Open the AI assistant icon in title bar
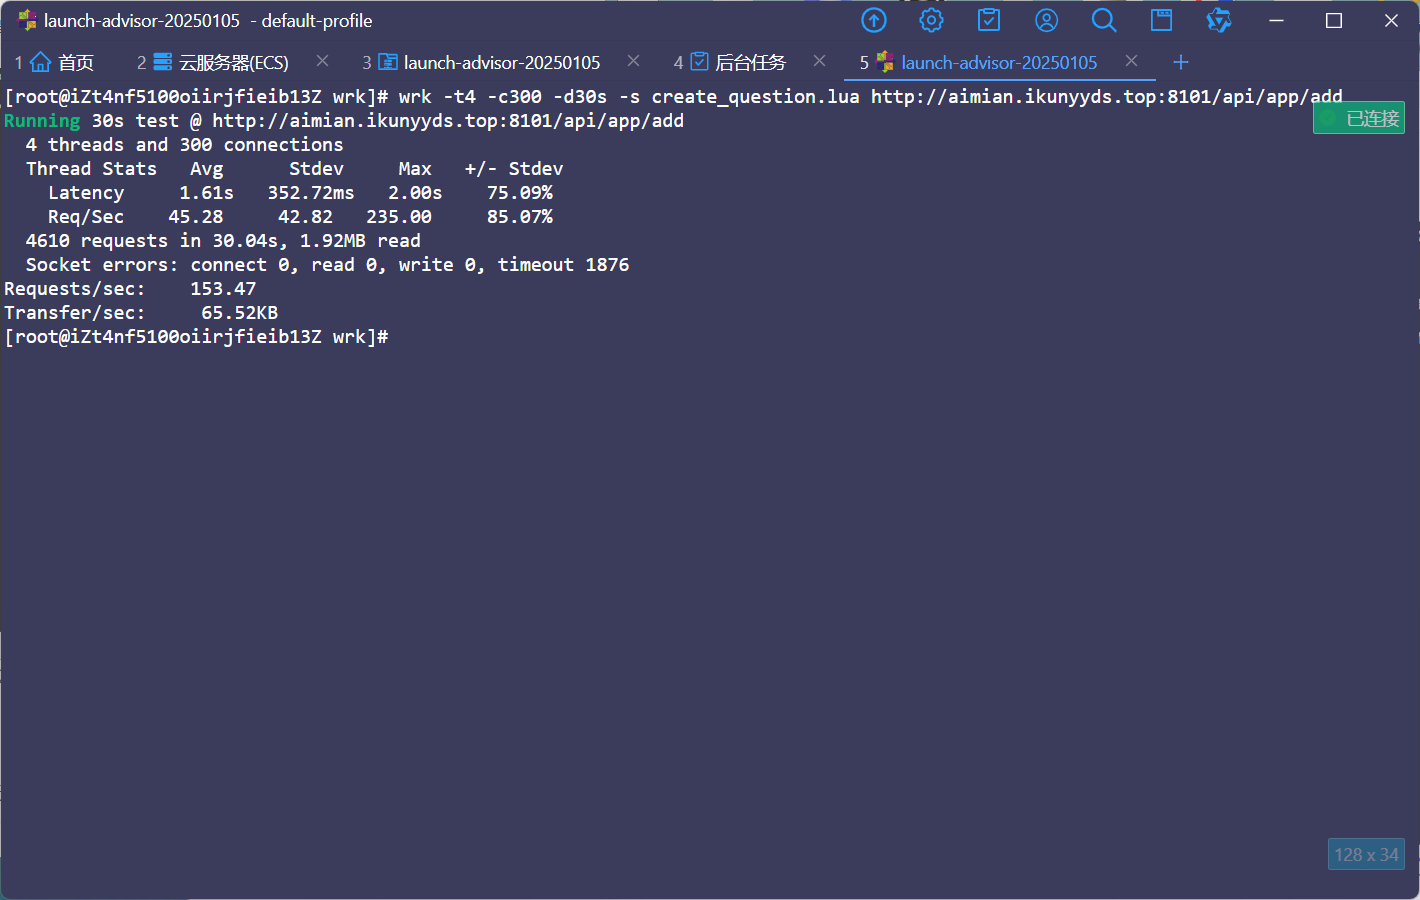The image size is (1420, 900). [1218, 21]
